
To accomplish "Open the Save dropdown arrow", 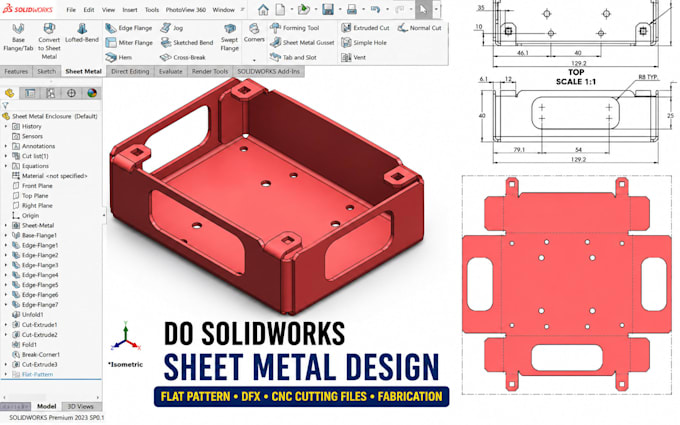I will click(340, 10).
